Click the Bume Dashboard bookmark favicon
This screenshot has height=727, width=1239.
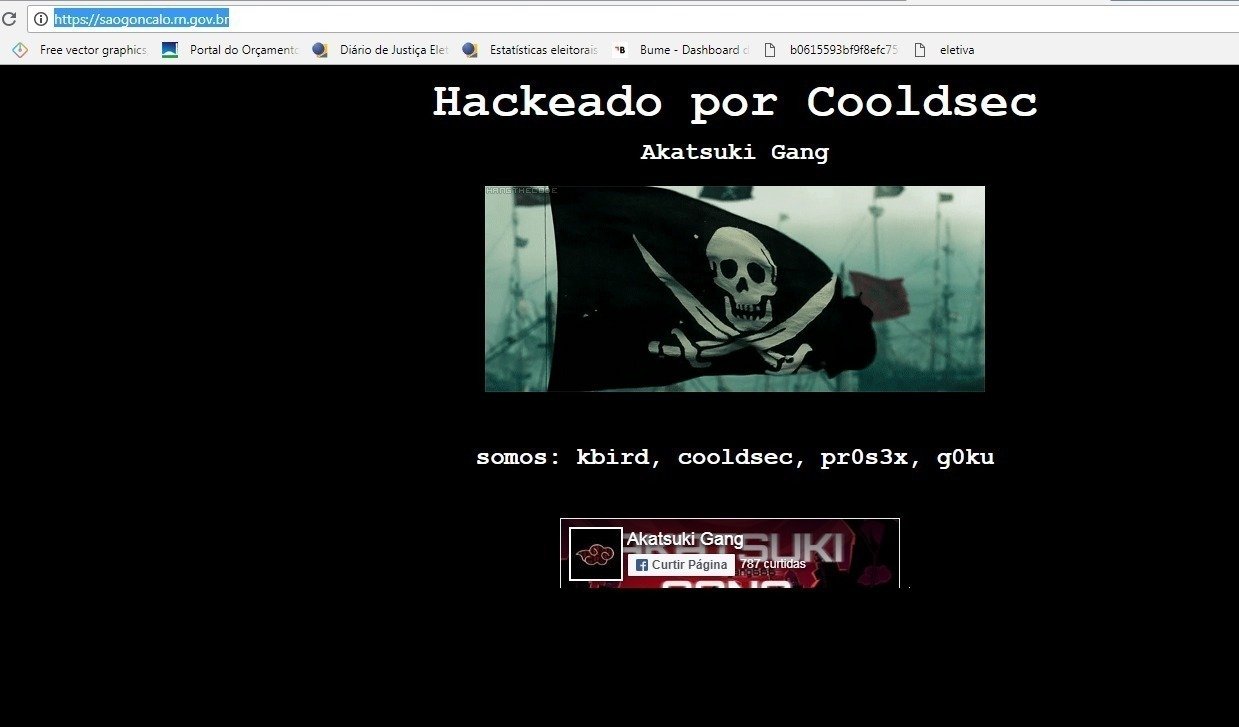(620, 50)
